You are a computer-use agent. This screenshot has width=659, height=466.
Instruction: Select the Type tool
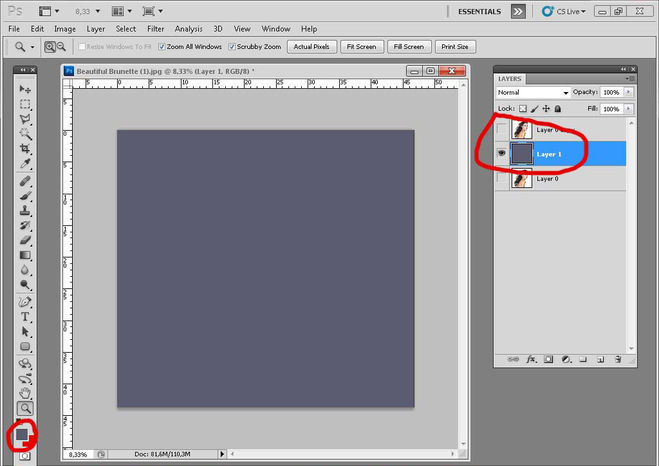[x=26, y=316]
